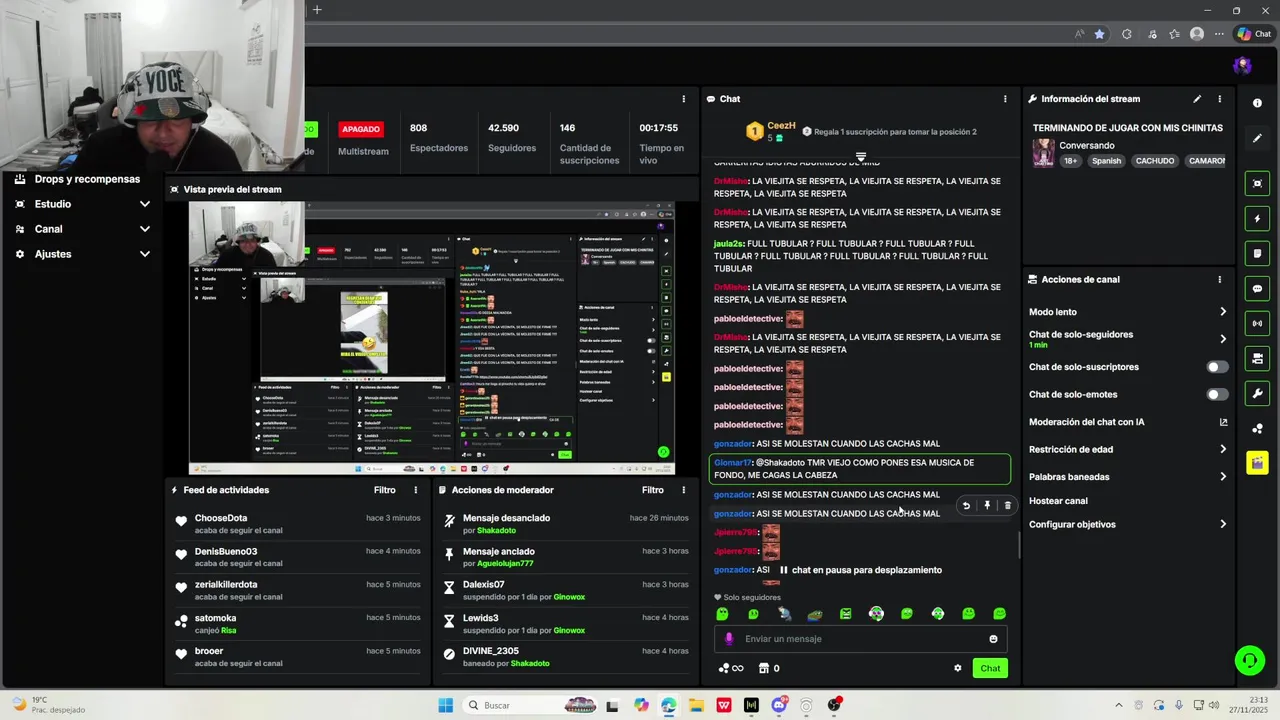Viewport: 1280px width, 720px height.
Task: Click the pencil icon in right sidebar
Action: tap(1257, 138)
